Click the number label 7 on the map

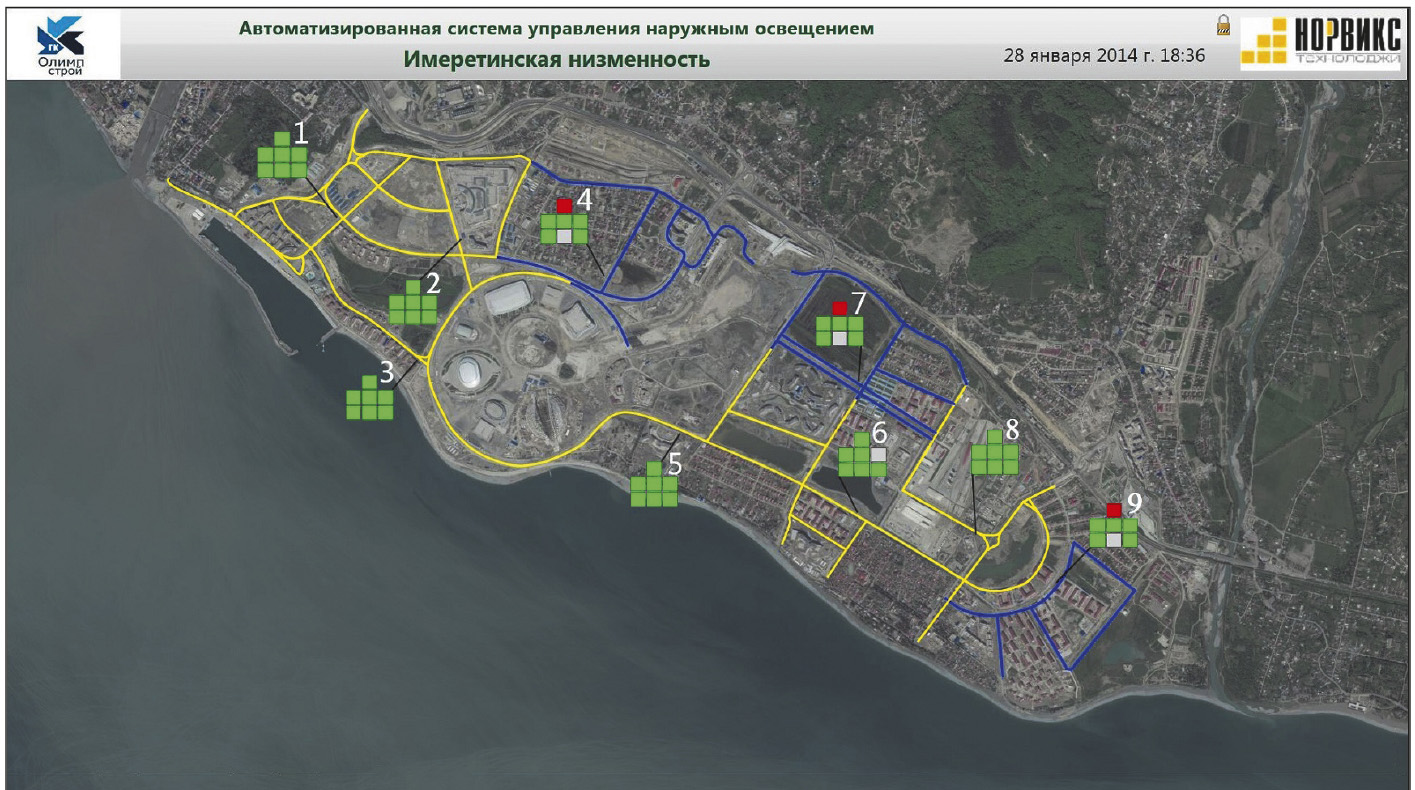point(858,303)
